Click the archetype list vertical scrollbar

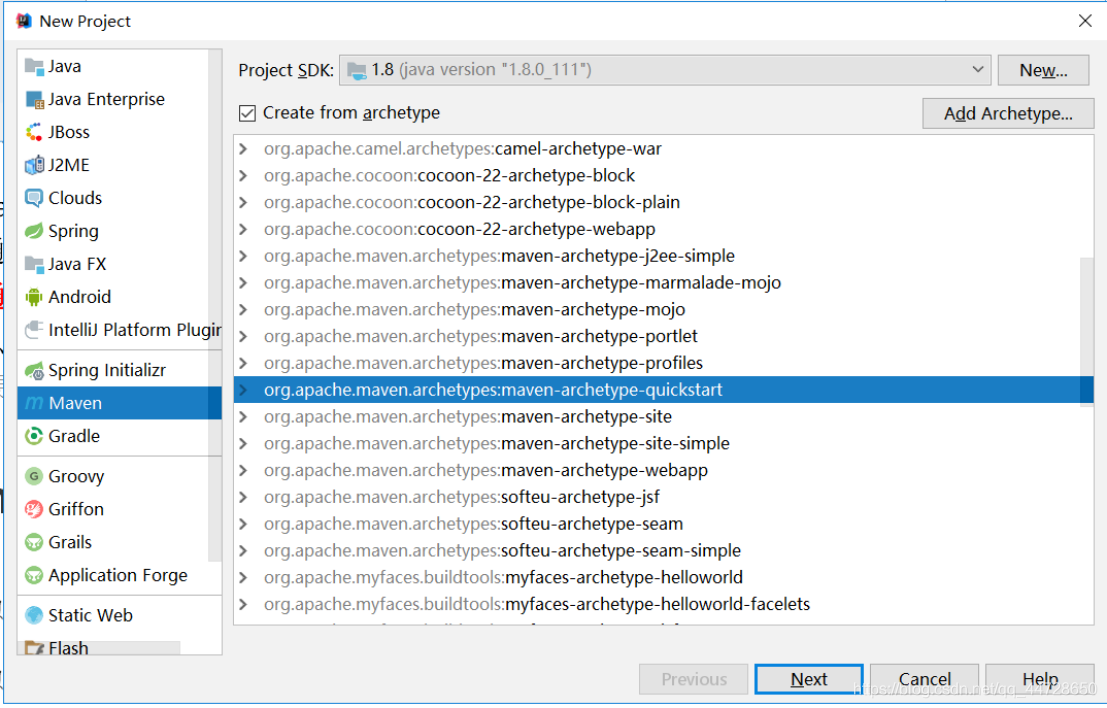click(1087, 332)
